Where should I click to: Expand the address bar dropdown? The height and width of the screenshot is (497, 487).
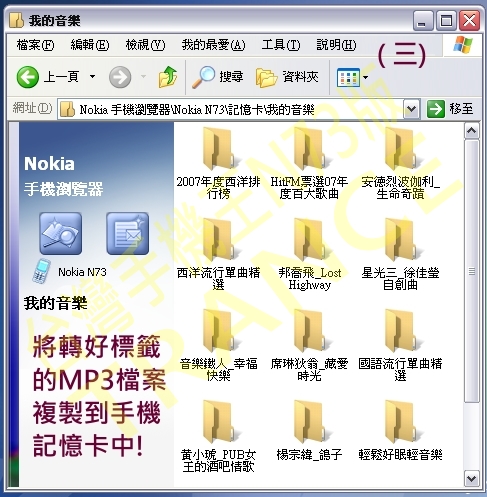(x=411, y=109)
